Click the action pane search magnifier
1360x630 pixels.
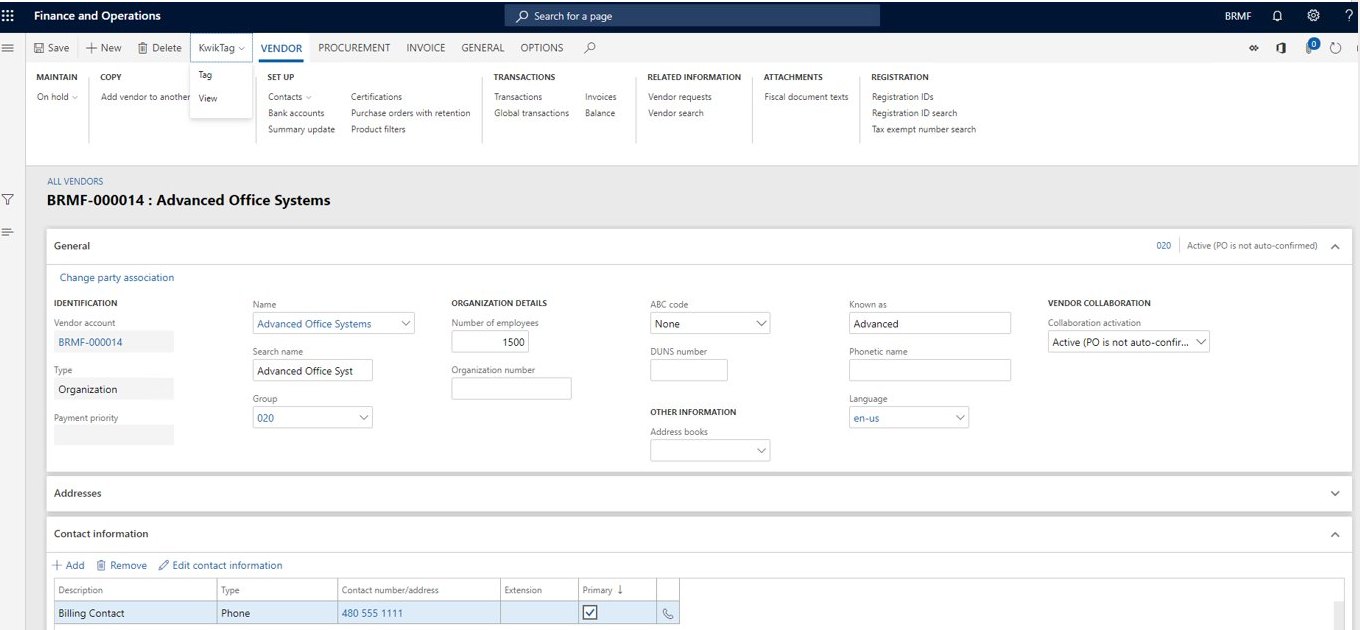[x=590, y=48]
